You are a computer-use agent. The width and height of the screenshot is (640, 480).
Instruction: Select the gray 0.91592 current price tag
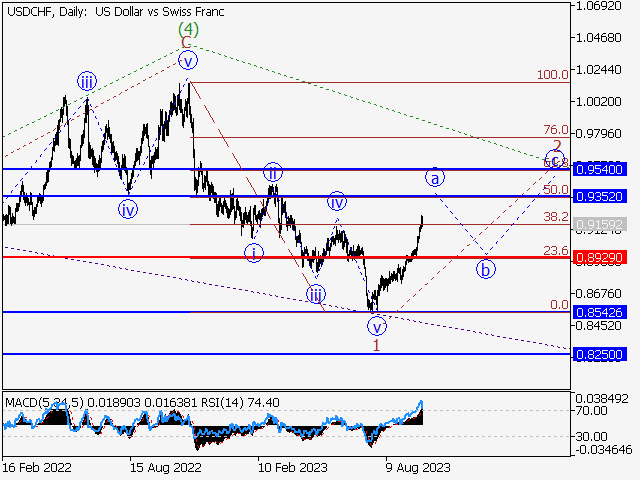[600, 224]
